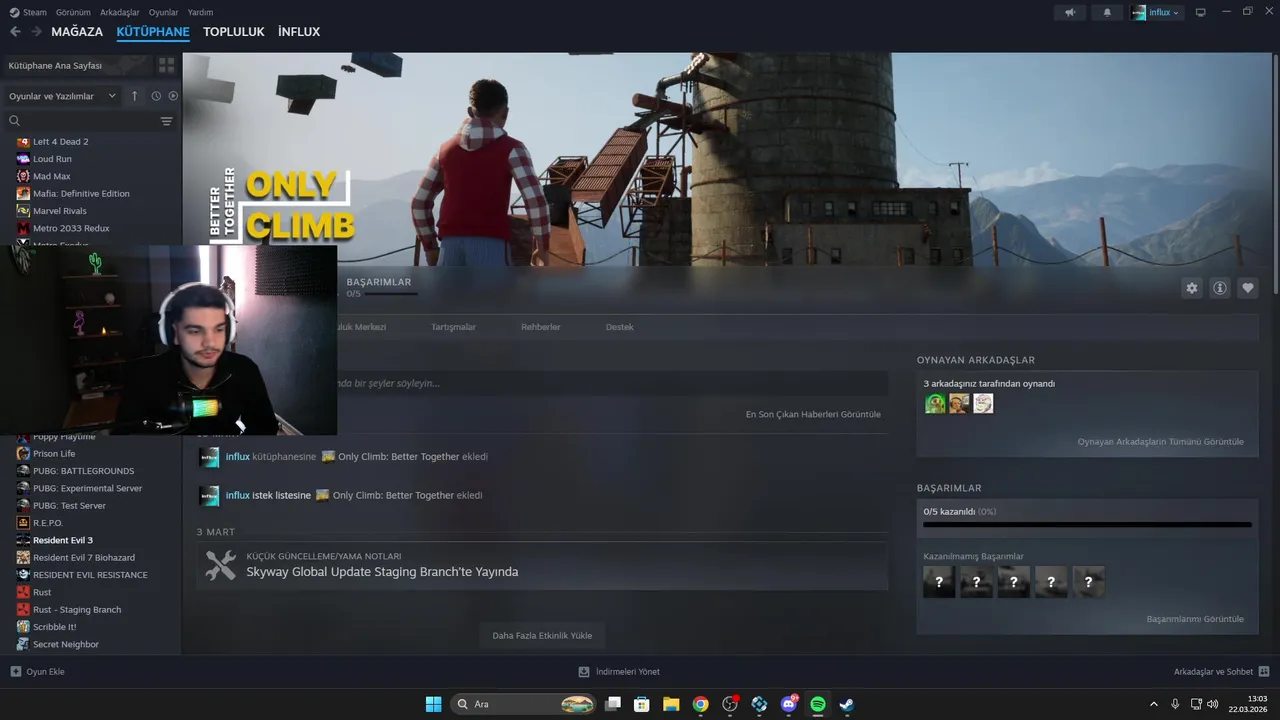Open the Oyunlar menu
The height and width of the screenshot is (720, 1280).
point(163,12)
